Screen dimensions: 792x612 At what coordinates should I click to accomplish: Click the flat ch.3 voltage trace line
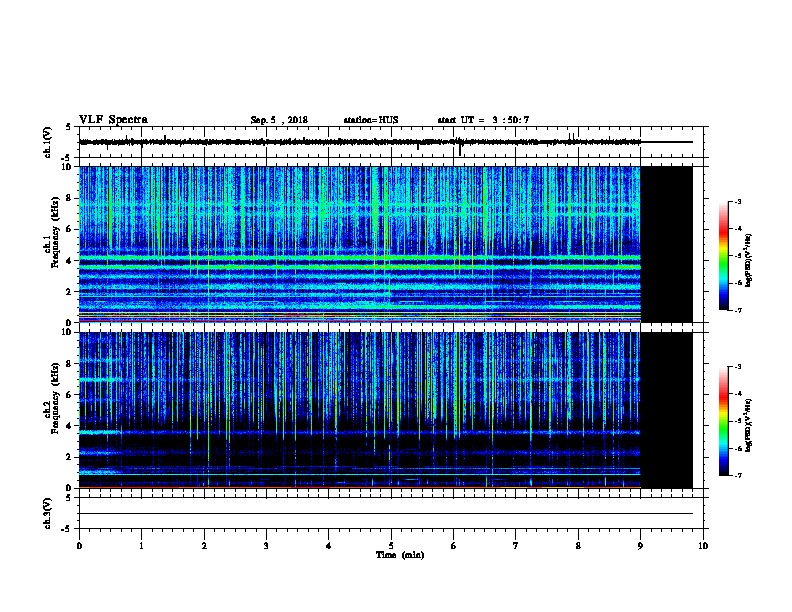386,514
